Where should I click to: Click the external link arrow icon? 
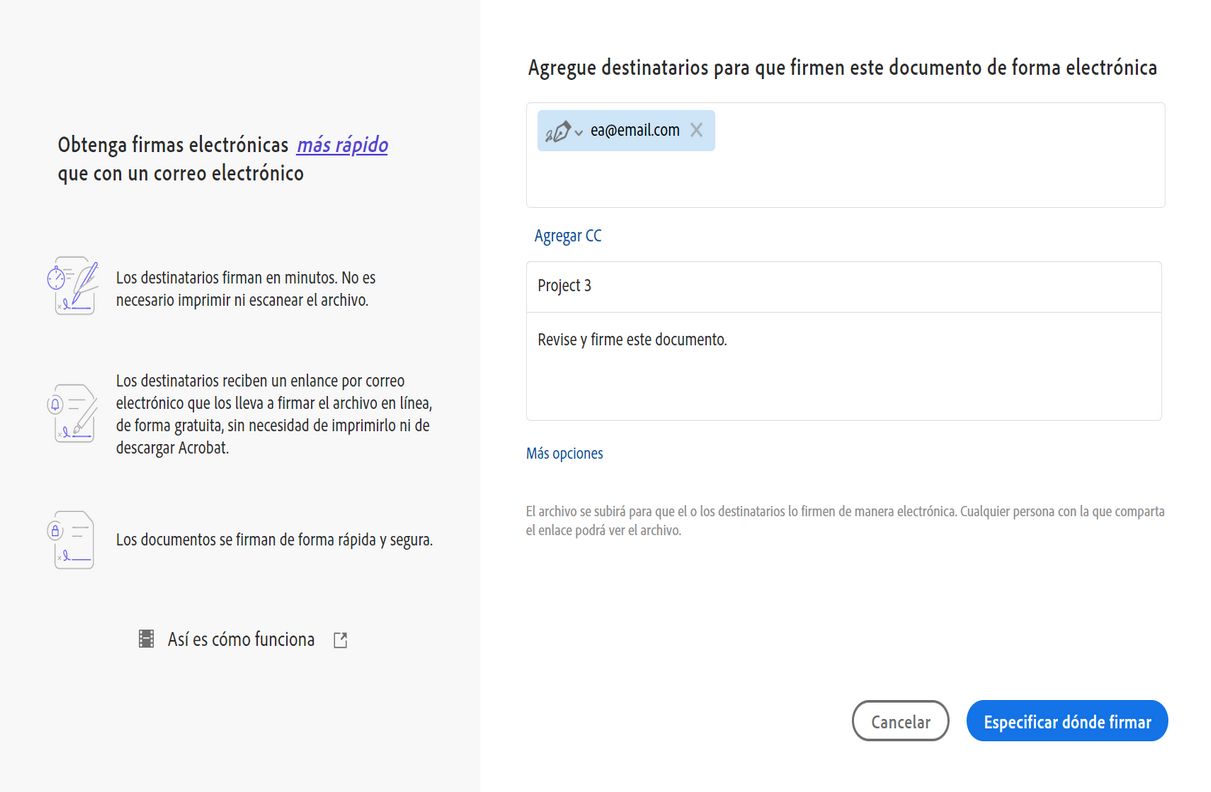coord(340,640)
